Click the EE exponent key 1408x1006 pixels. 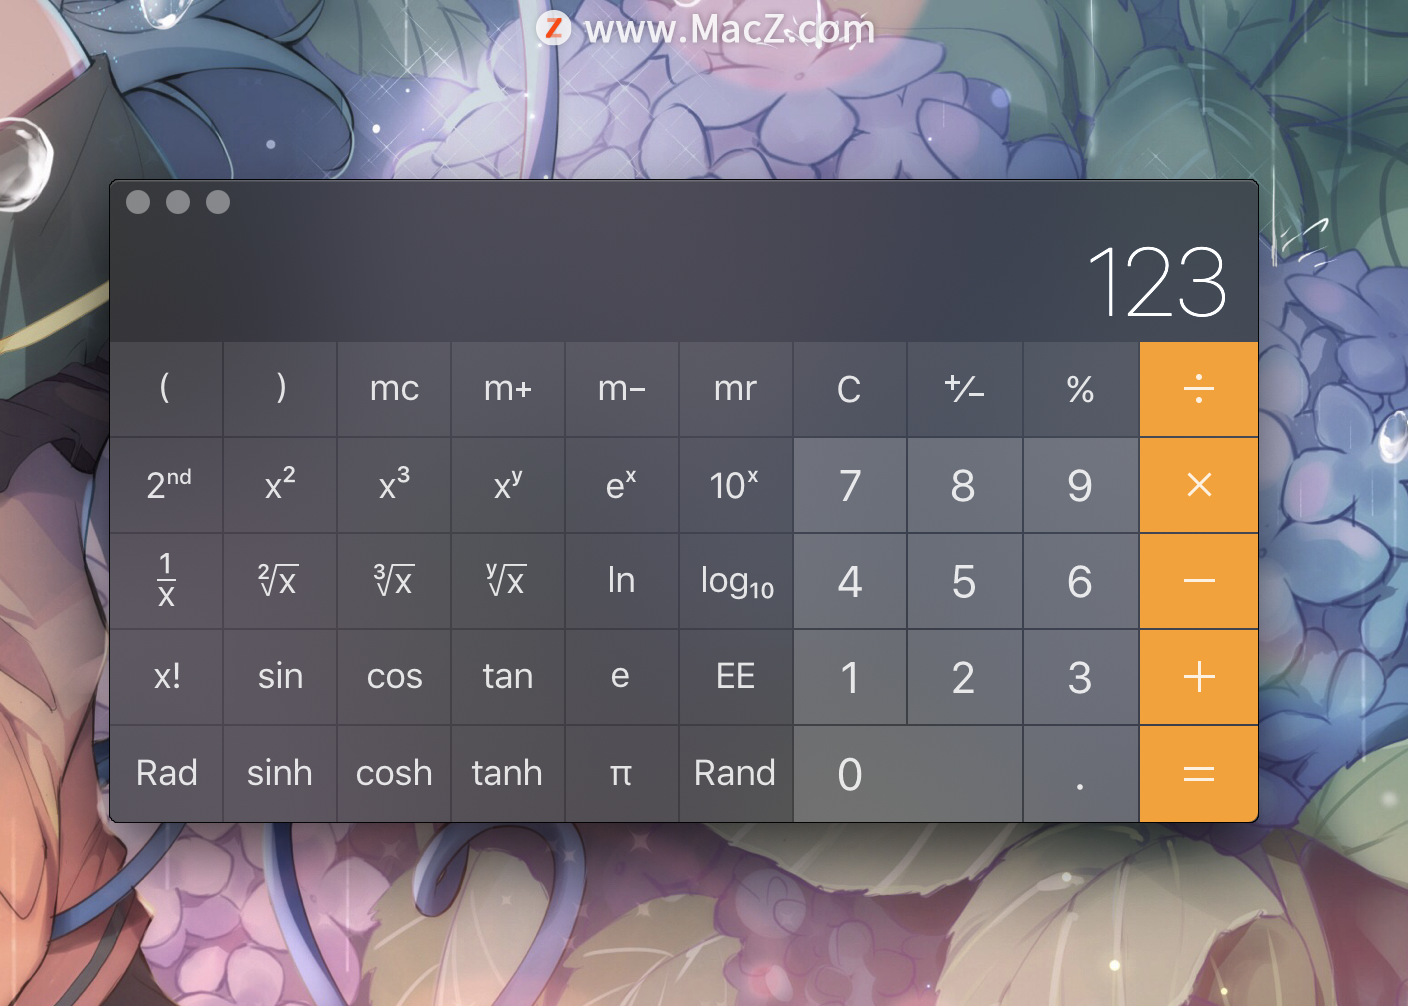736,677
